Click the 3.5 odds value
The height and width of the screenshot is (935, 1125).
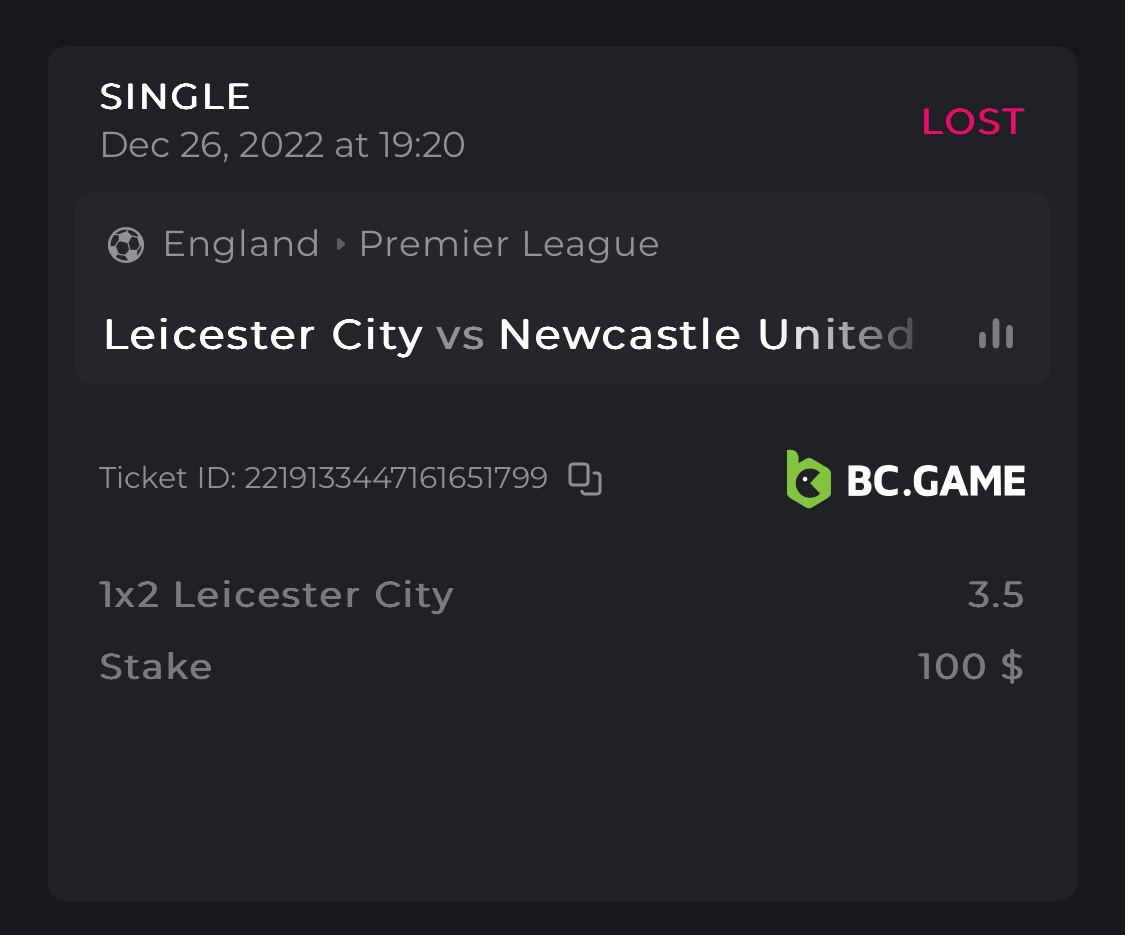tap(996, 595)
